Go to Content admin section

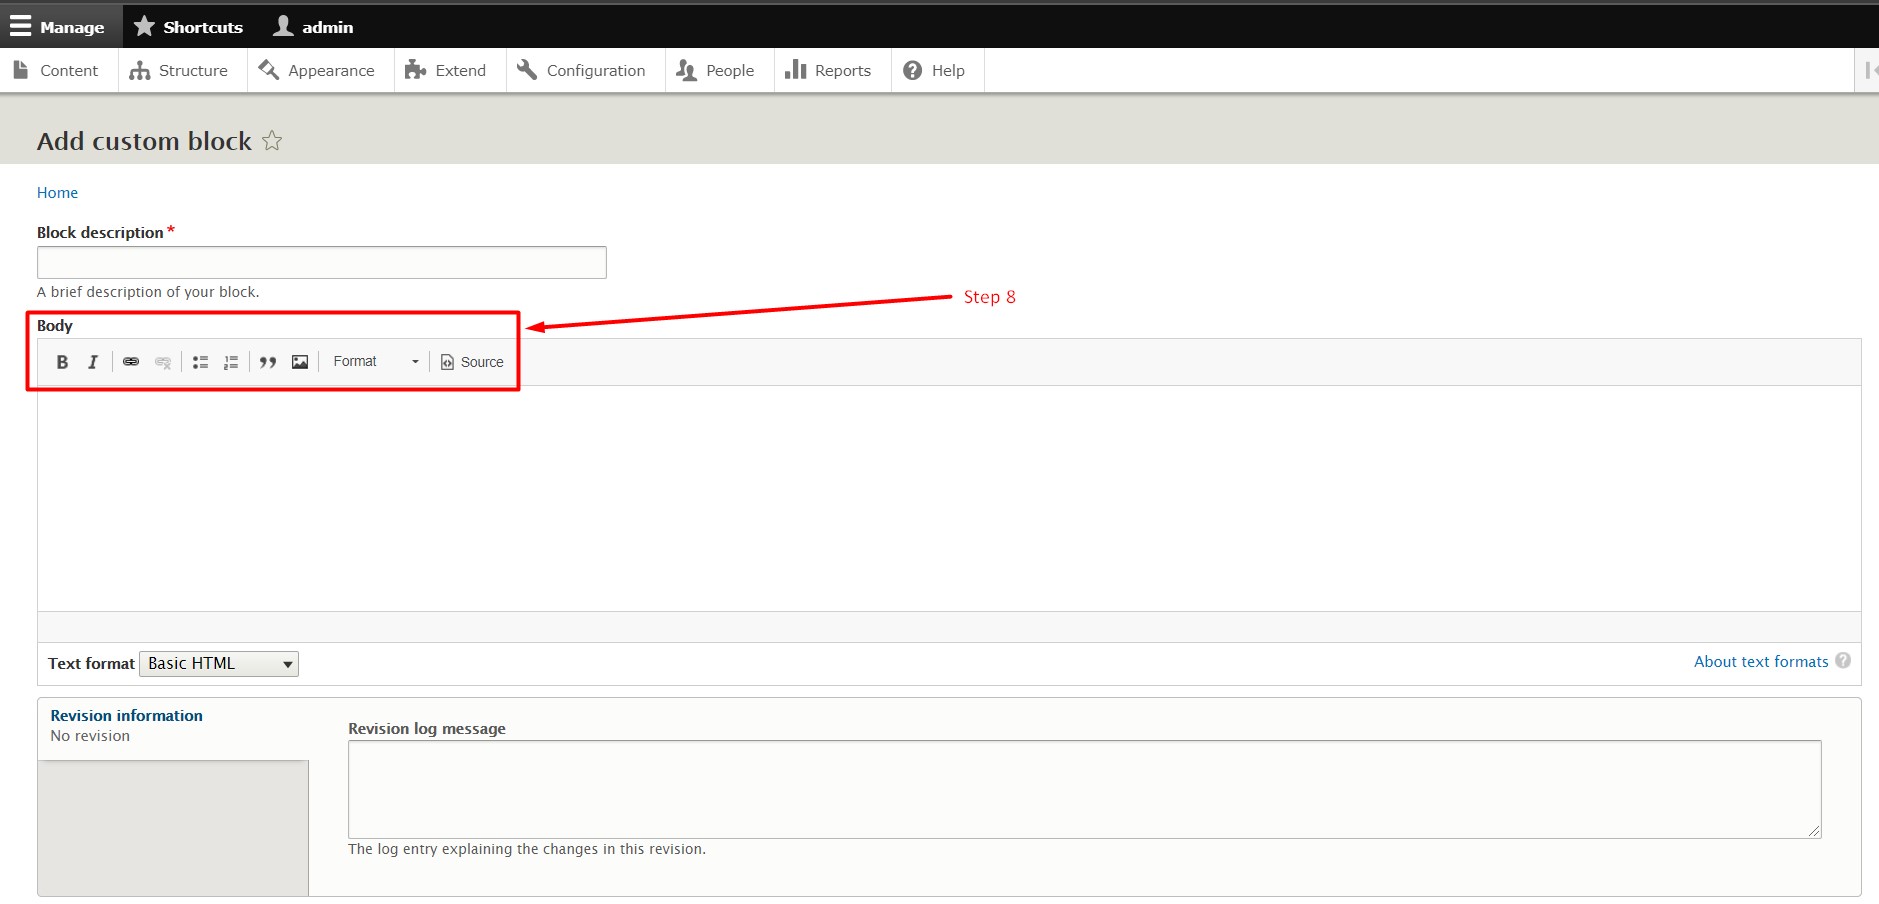tap(57, 70)
